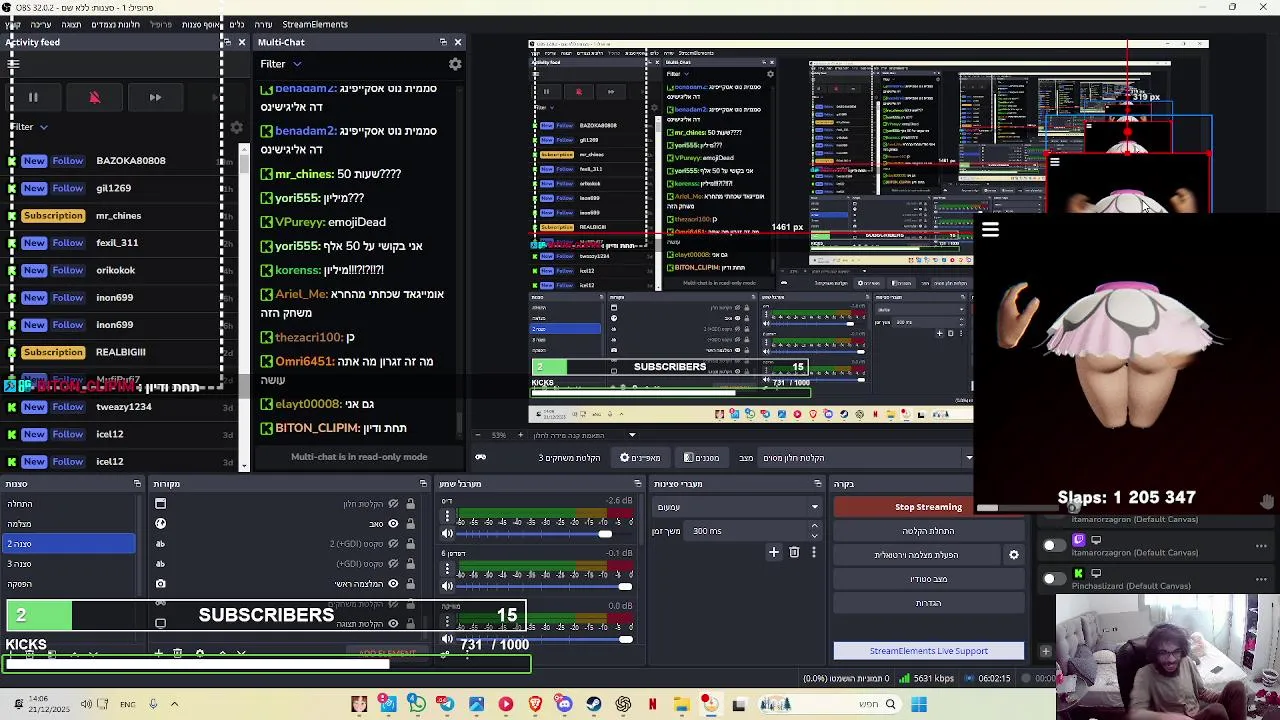
Task: Open the כלים menu
Action: click(x=237, y=24)
